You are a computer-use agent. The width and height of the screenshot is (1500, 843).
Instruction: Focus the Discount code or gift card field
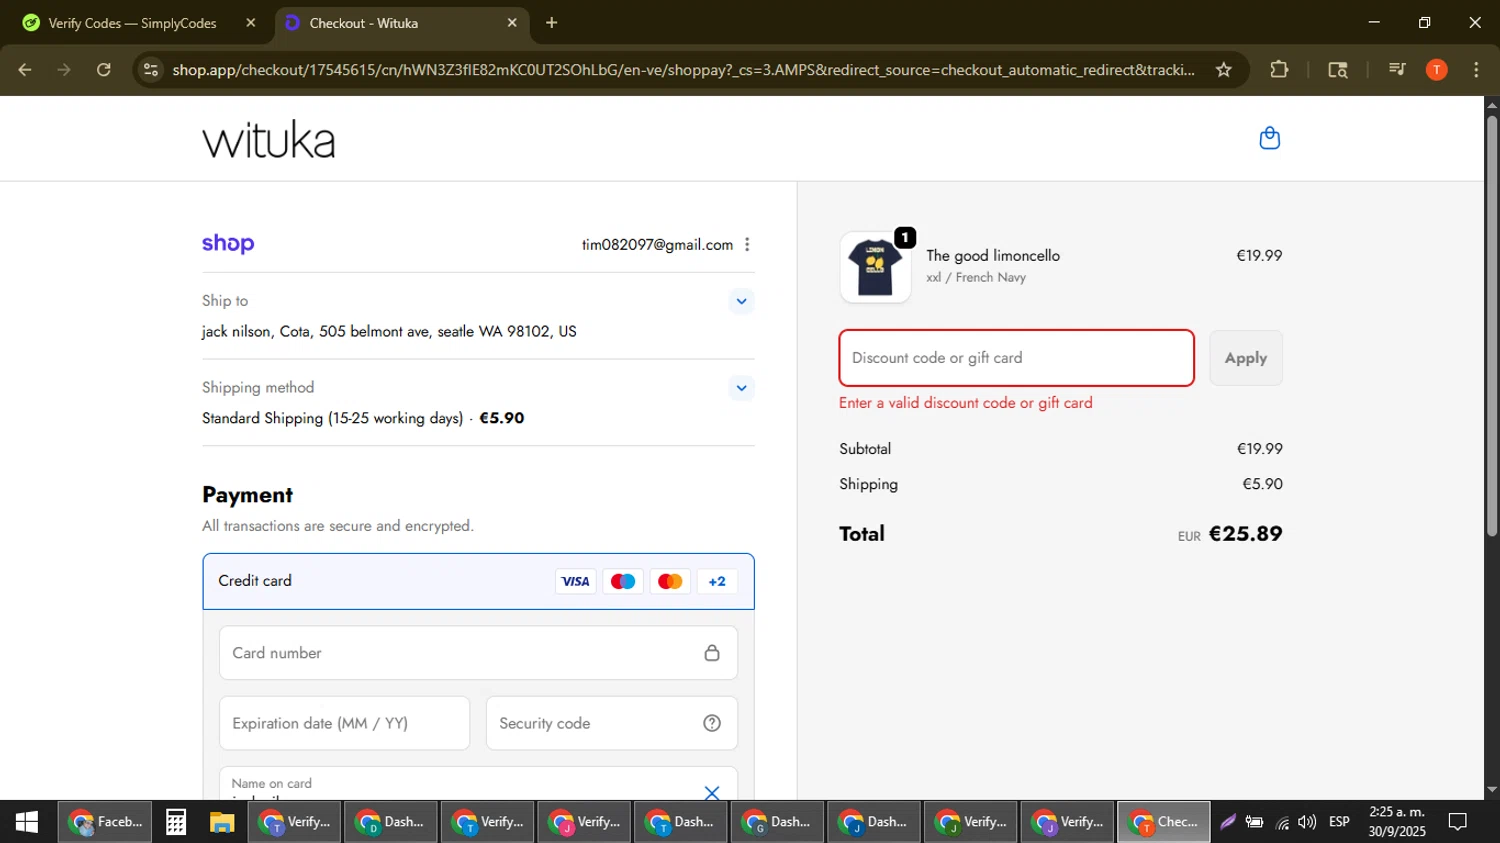(1016, 358)
